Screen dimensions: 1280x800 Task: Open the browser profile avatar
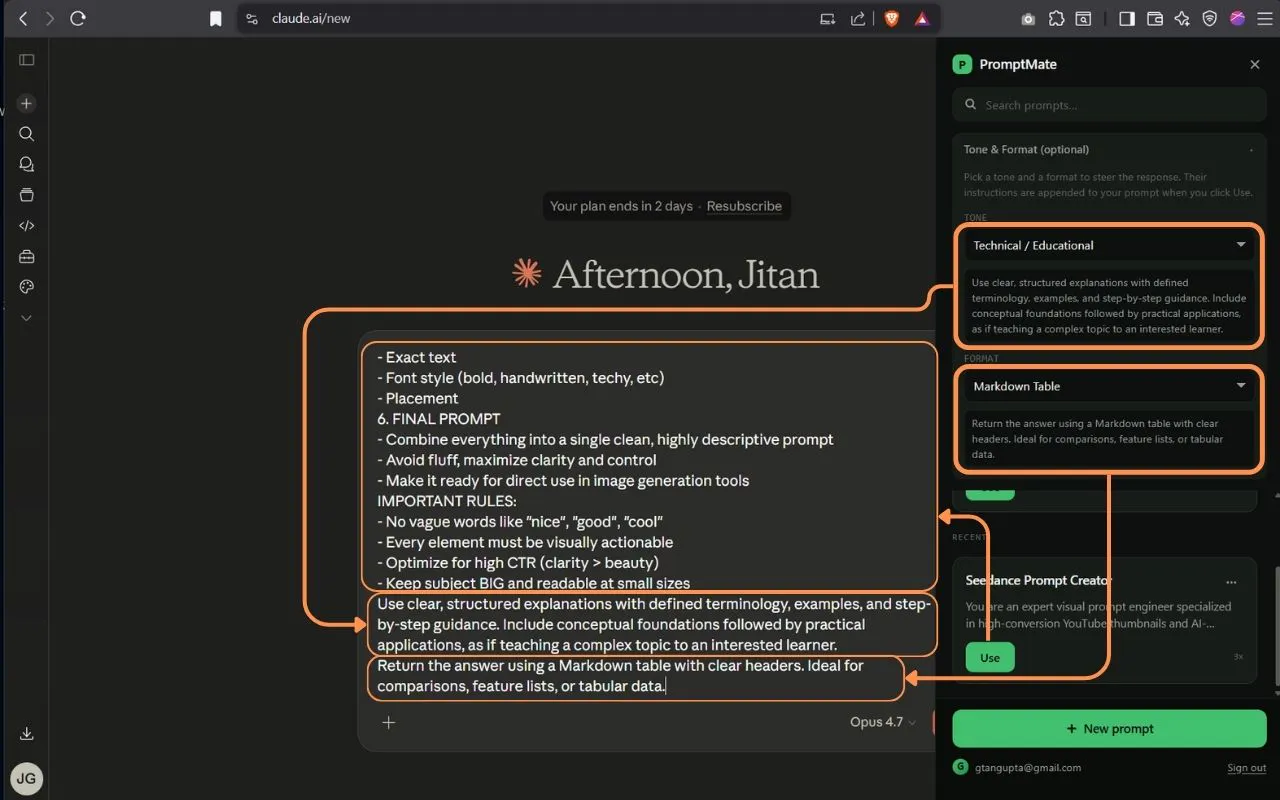click(1238, 18)
